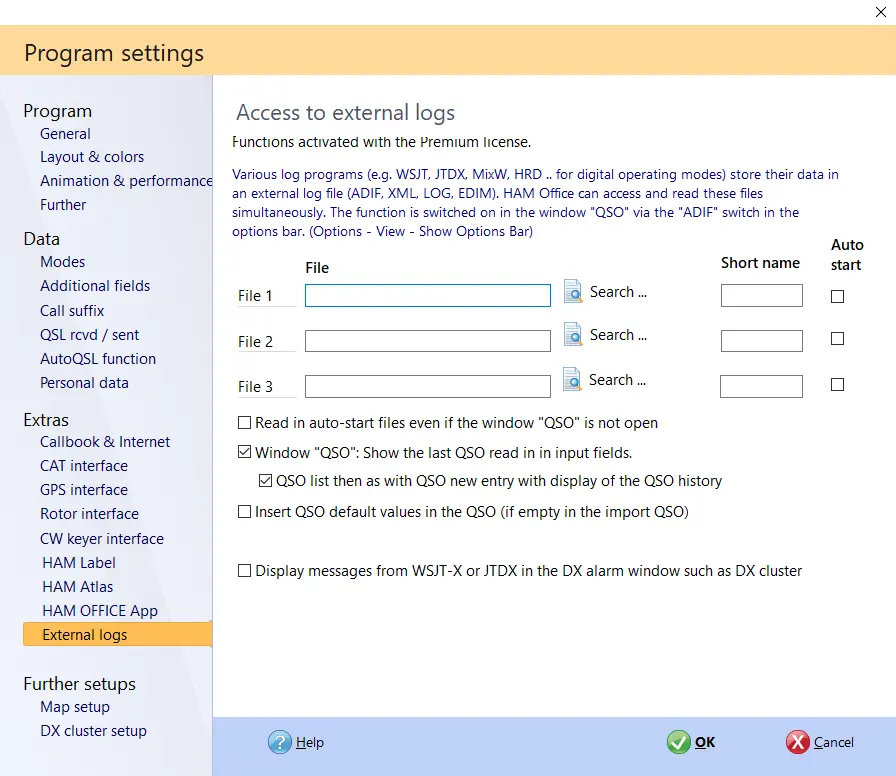The height and width of the screenshot is (776, 896).
Task: Click Search text for File 2
Action: pos(618,335)
